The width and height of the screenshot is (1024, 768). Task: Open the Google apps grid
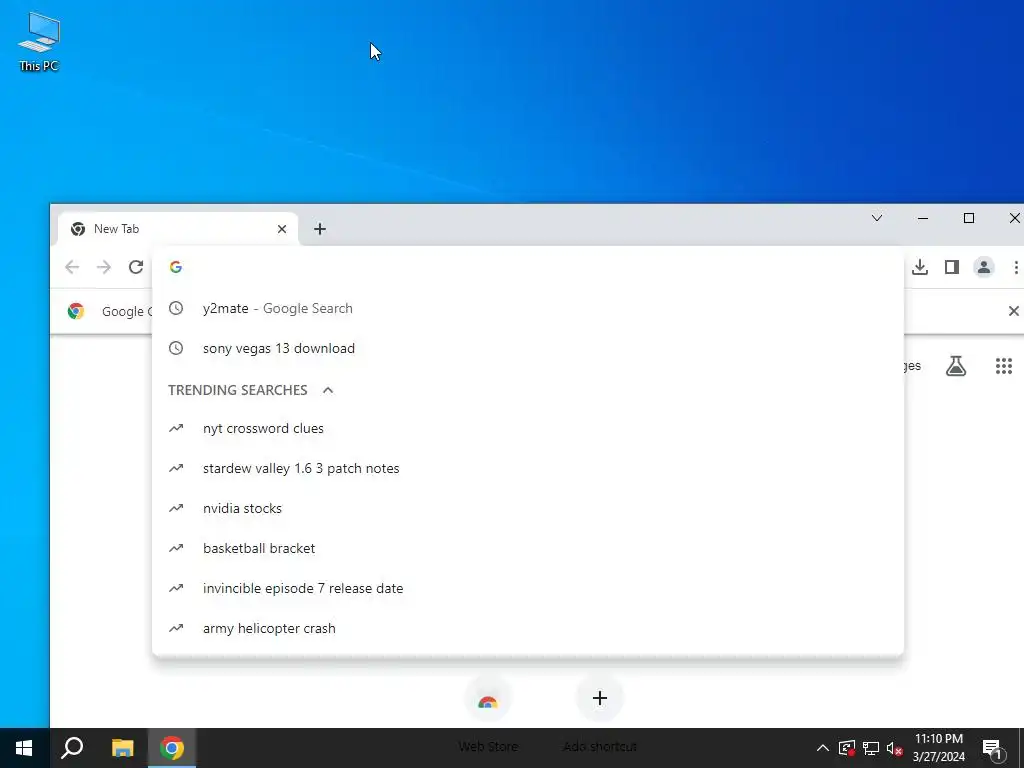1004,366
